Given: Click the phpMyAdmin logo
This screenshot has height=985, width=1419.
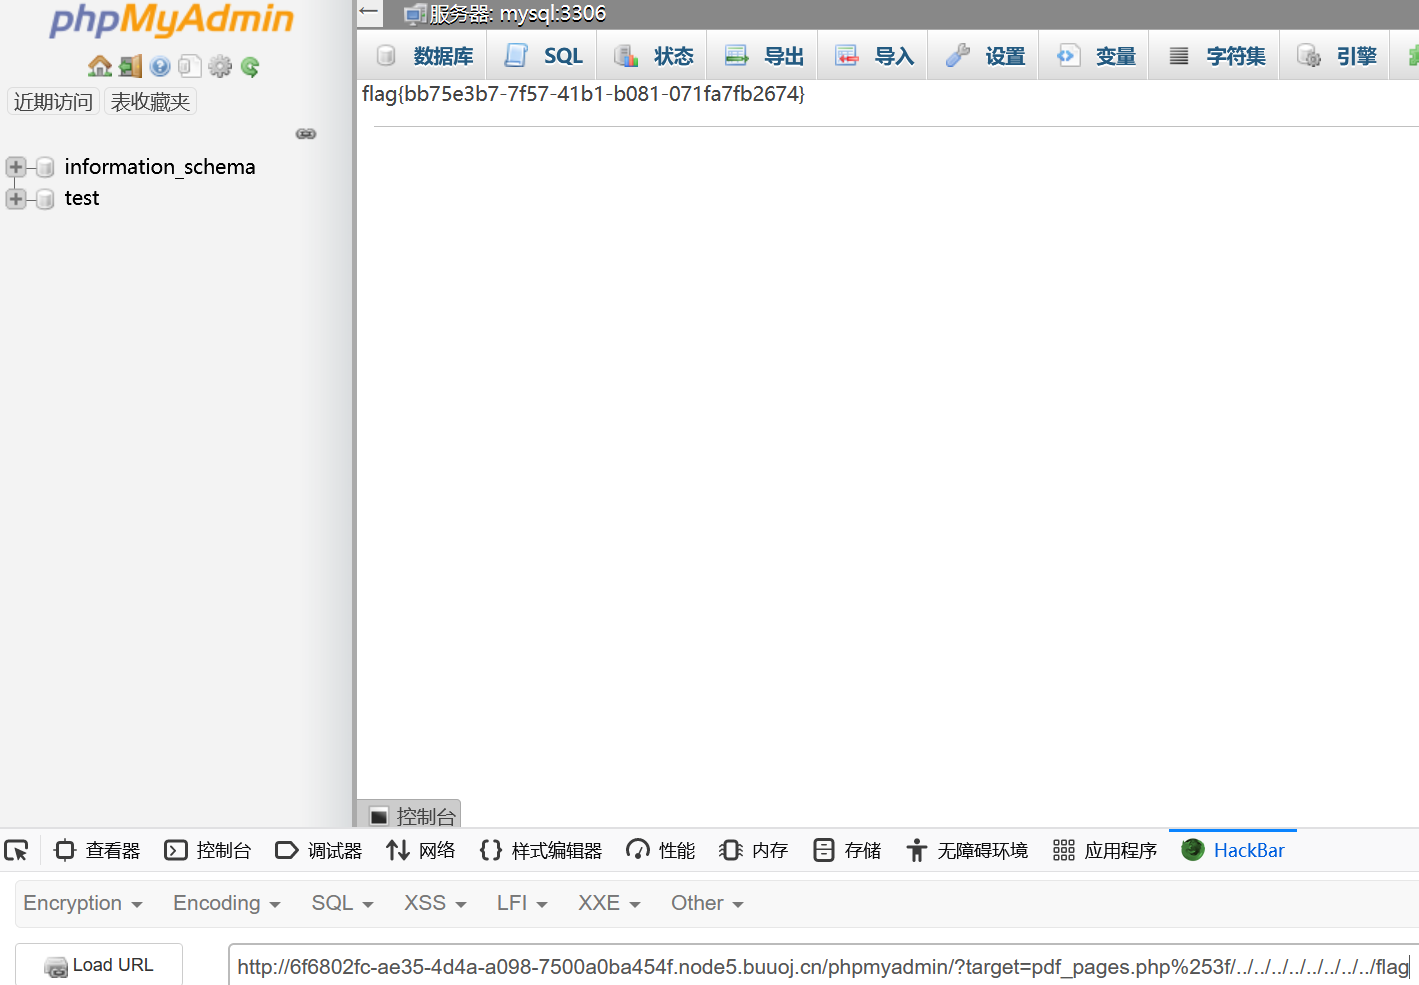Looking at the screenshot, I should pos(171,19).
